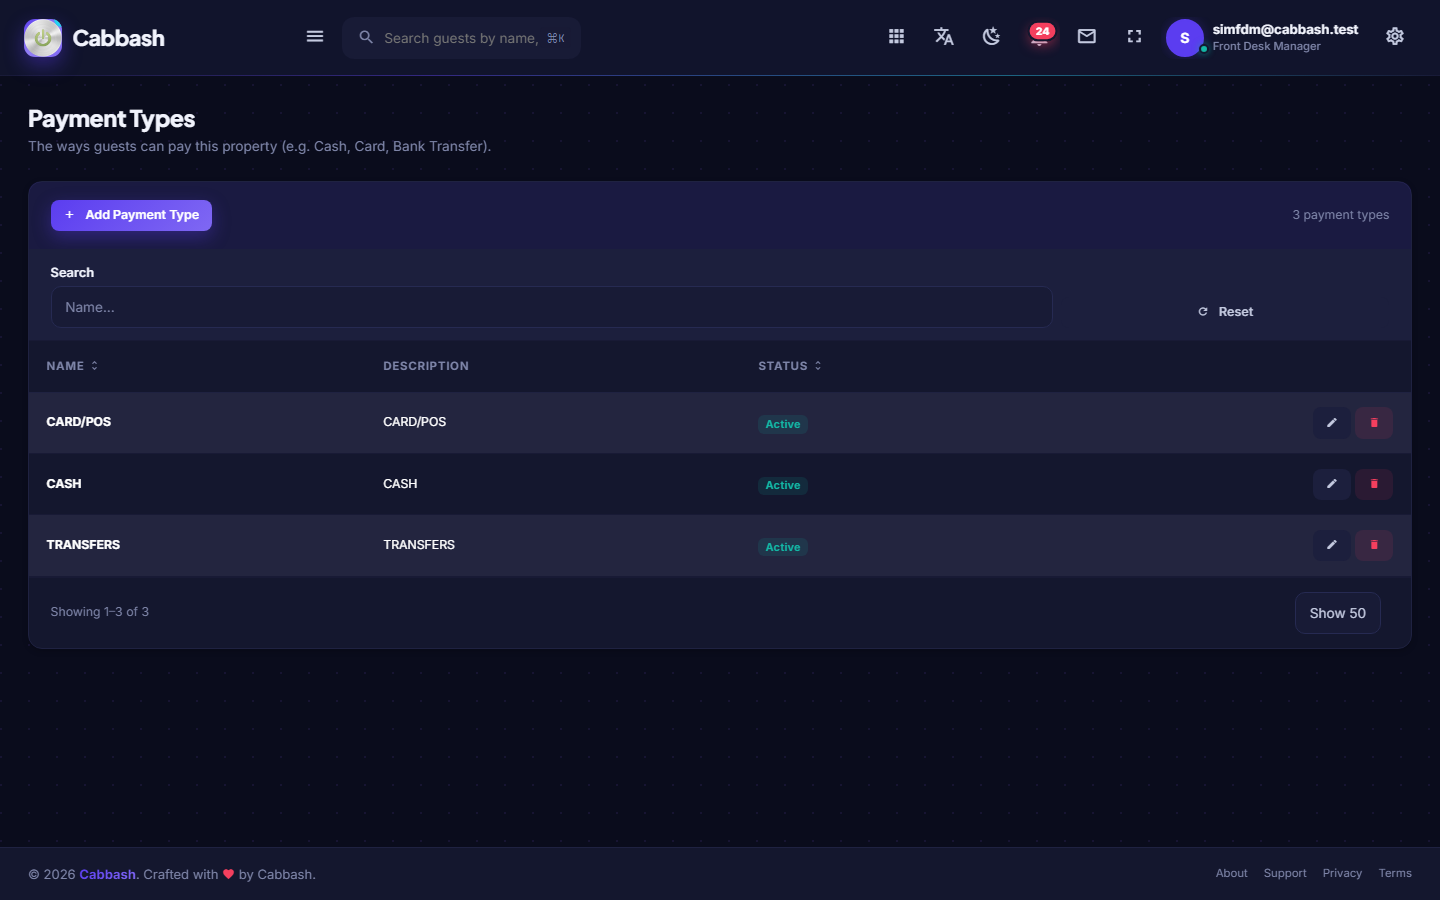Open the Show 50 page size dropdown
The width and height of the screenshot is (1440, 900).
click(x=1338, y=613)
